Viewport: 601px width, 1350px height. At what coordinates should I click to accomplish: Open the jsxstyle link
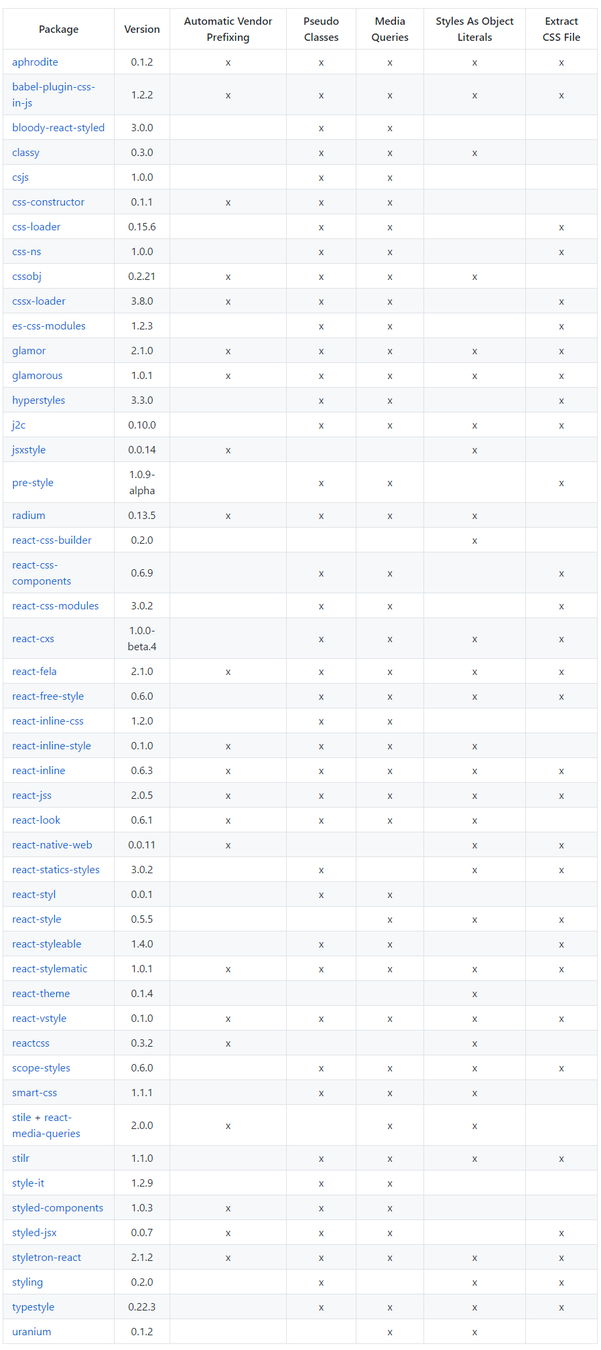coord(31,450)
